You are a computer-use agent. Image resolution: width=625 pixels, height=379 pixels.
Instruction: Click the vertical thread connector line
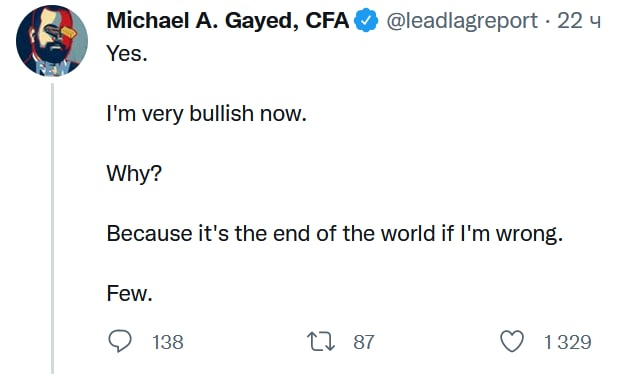(52, 228)
